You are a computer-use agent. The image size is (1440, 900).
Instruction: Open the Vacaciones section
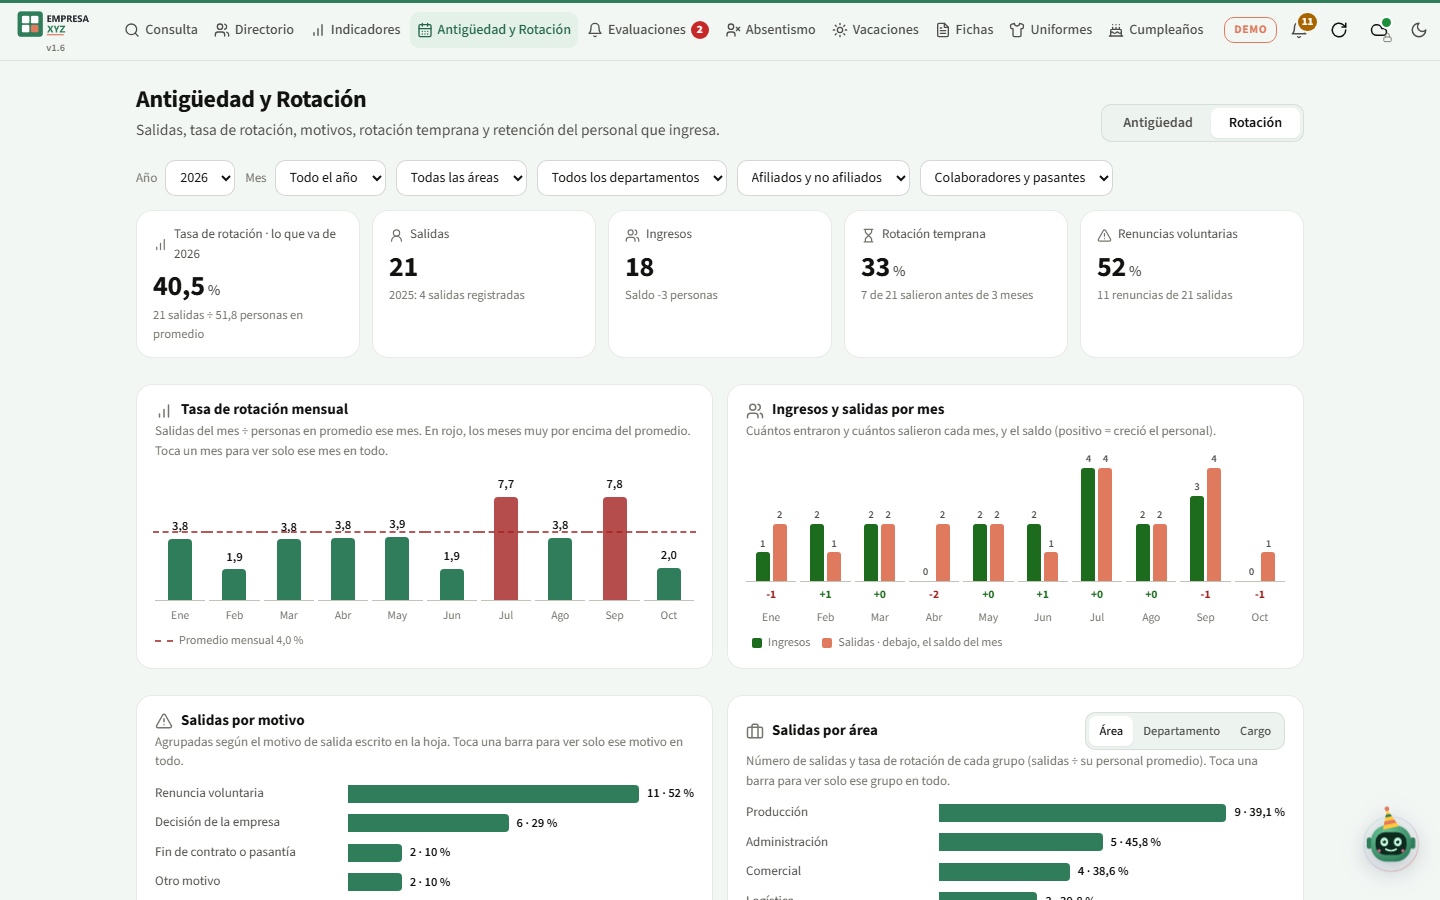coord(875,30)
